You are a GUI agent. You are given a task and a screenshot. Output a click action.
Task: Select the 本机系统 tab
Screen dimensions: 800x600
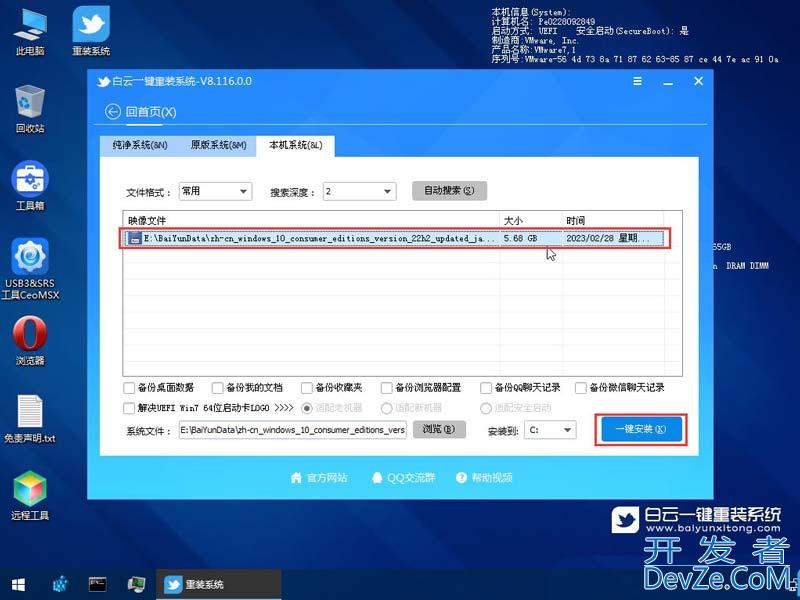click(x=295, y=145)
